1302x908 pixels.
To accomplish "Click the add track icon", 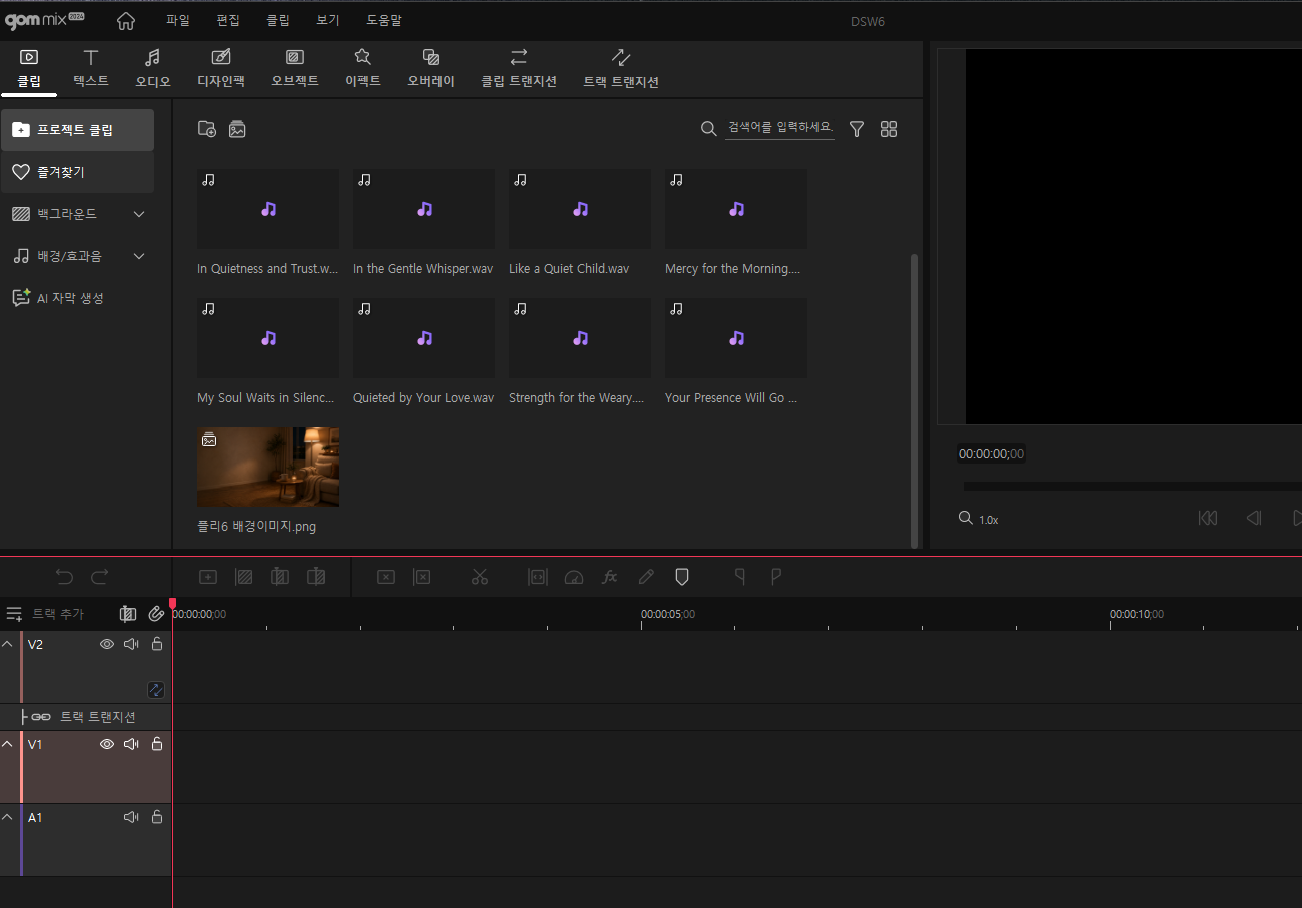I will pos(14,614).
